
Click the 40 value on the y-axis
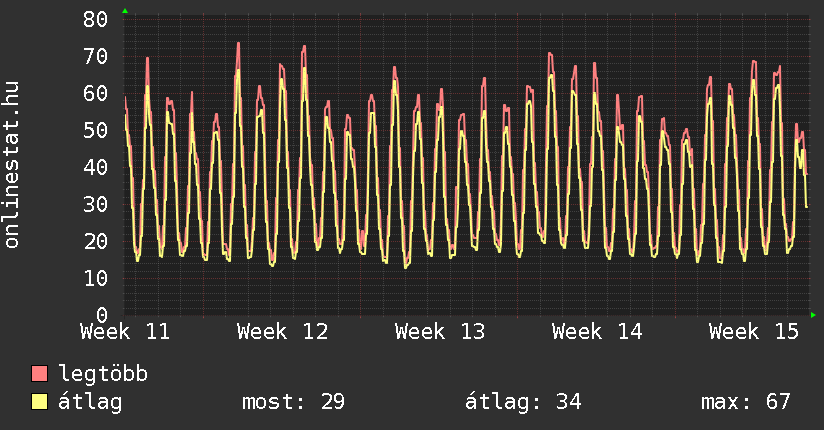(95, 167)
